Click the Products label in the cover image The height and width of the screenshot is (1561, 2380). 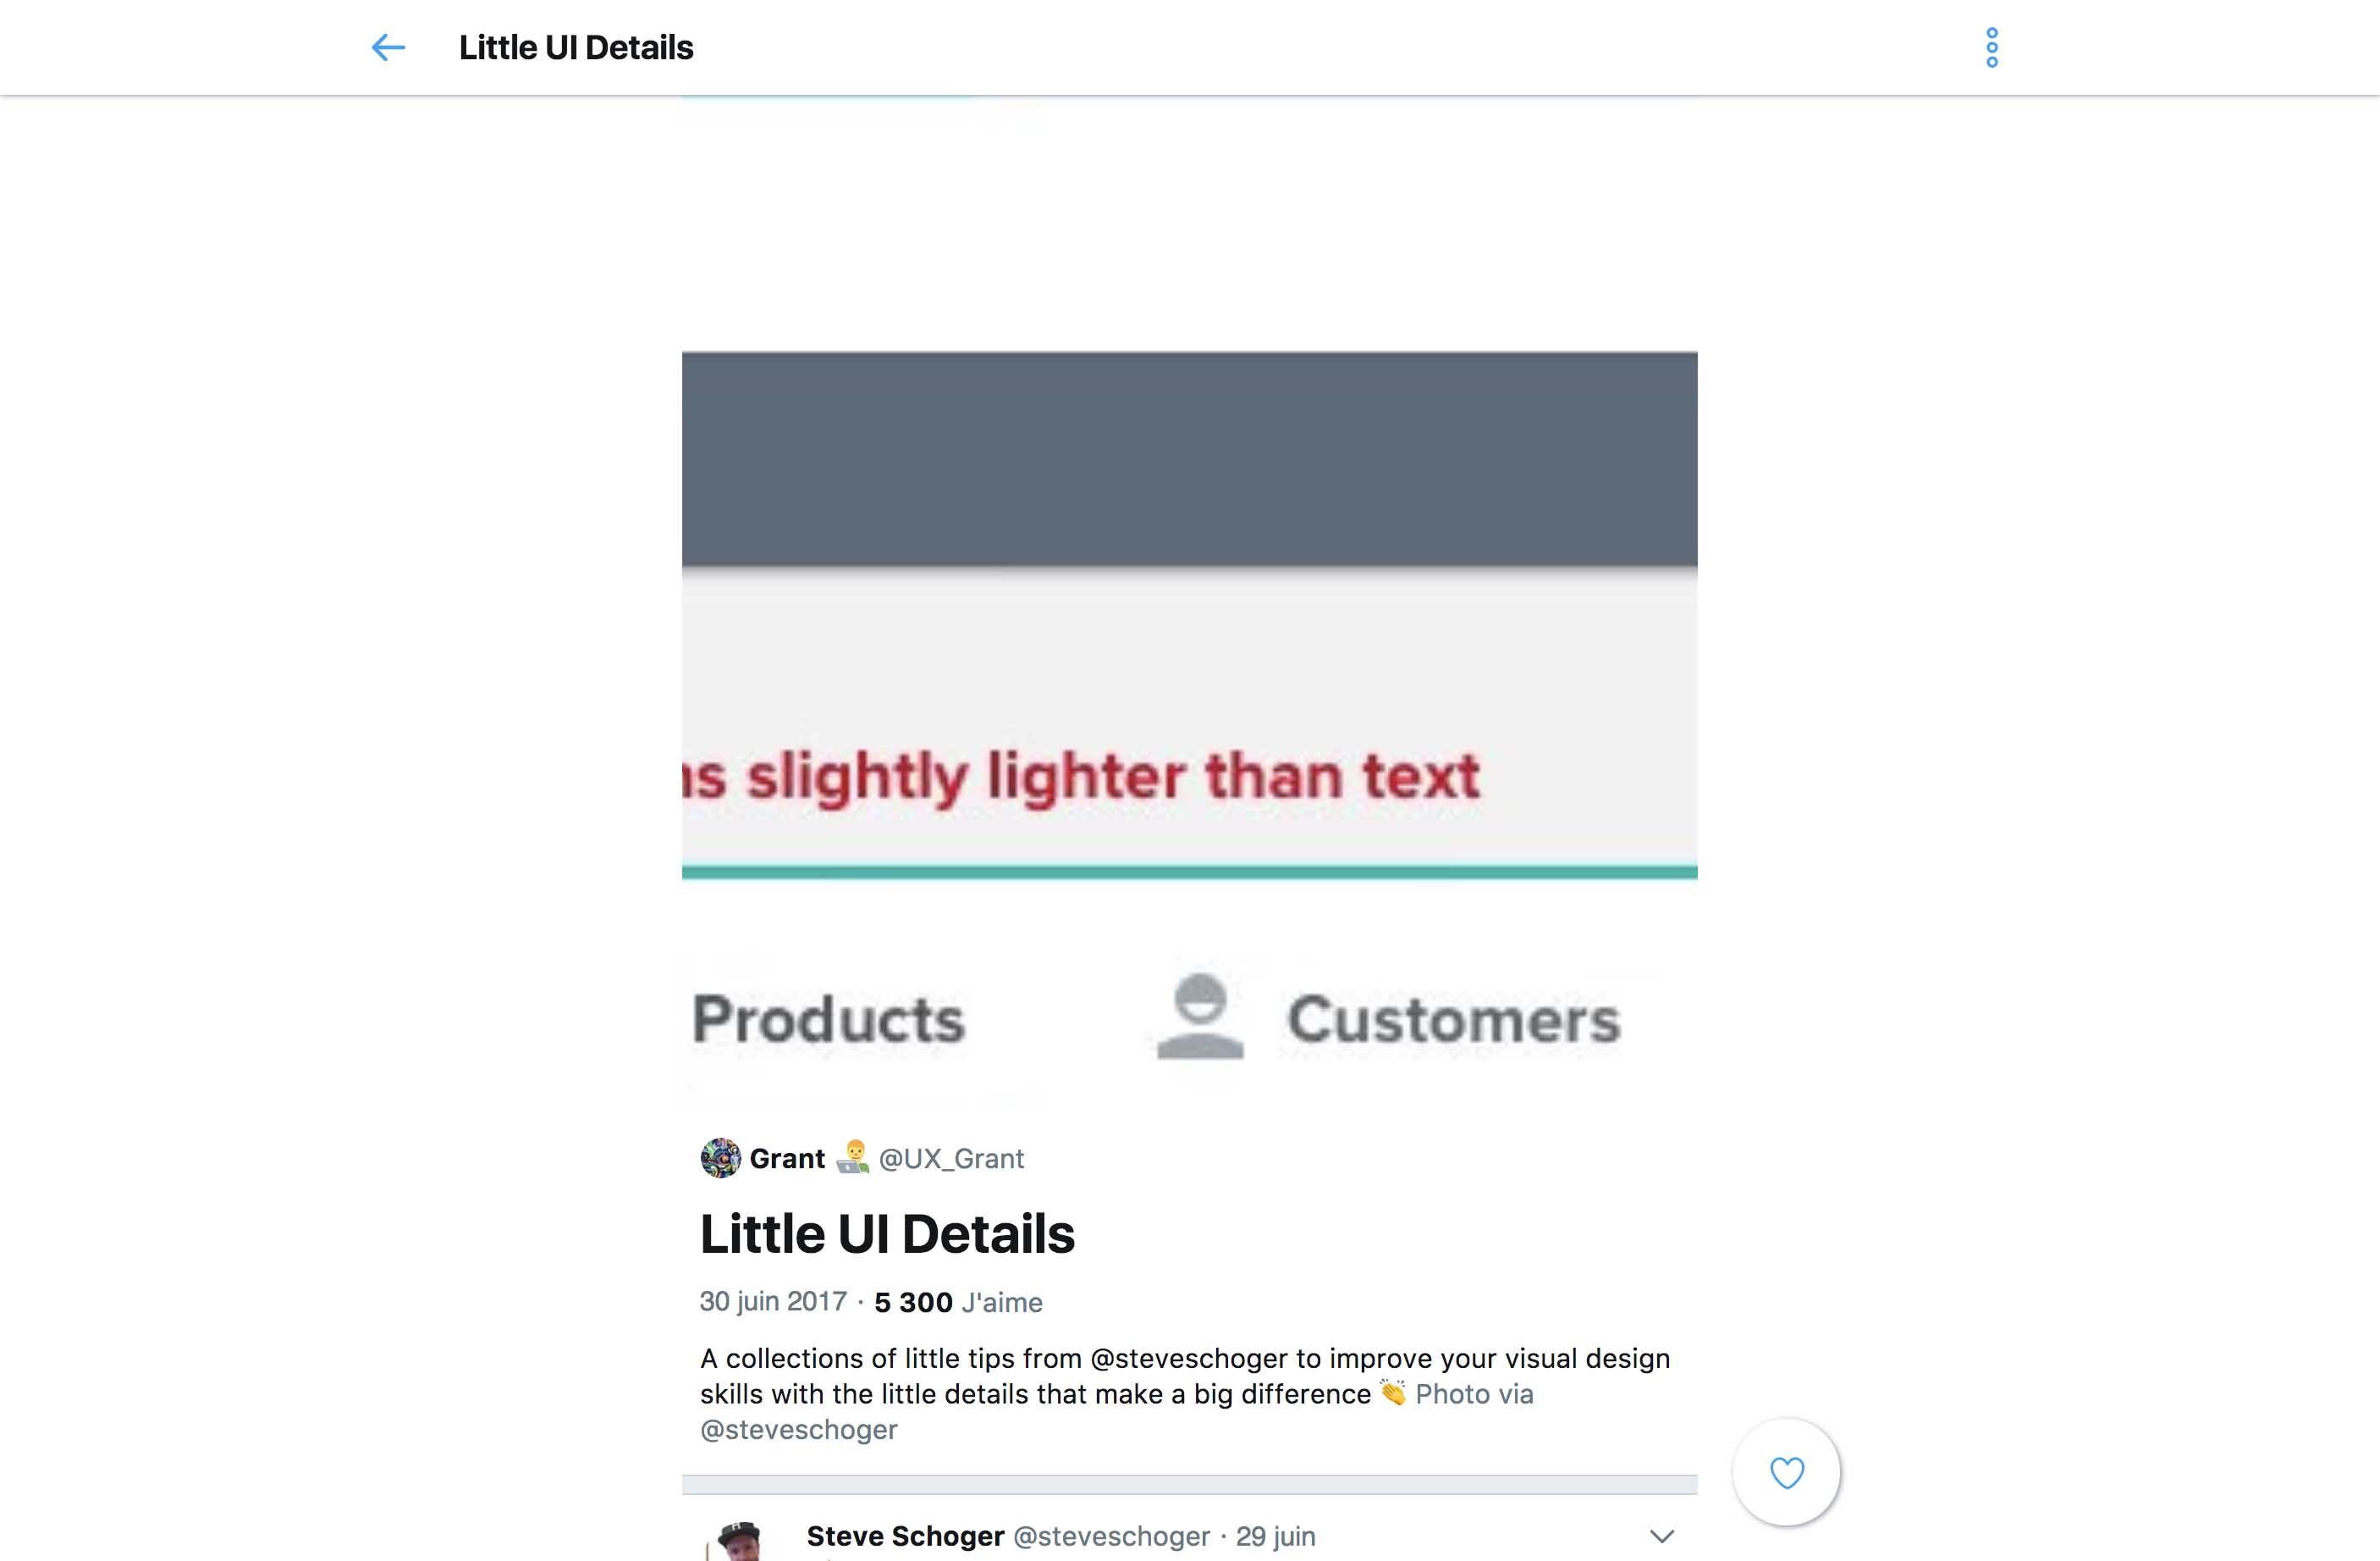tap(828, 1020)
